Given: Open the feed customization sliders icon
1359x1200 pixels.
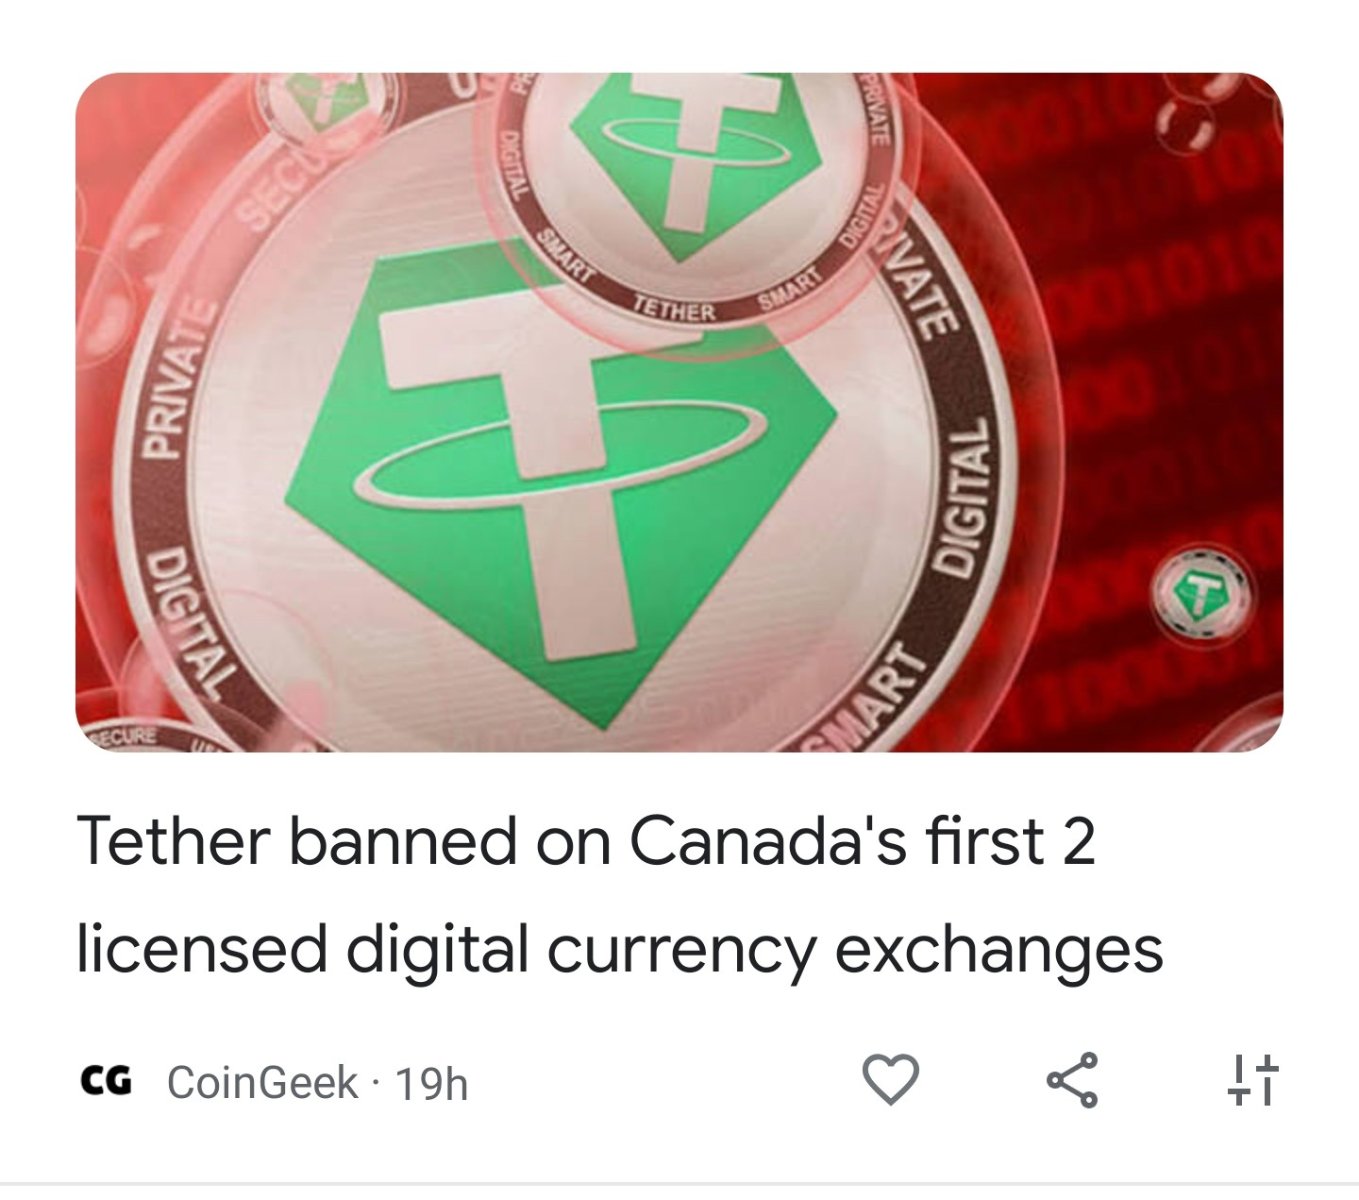Looking at the screenshot, I should point(1252,1080).
